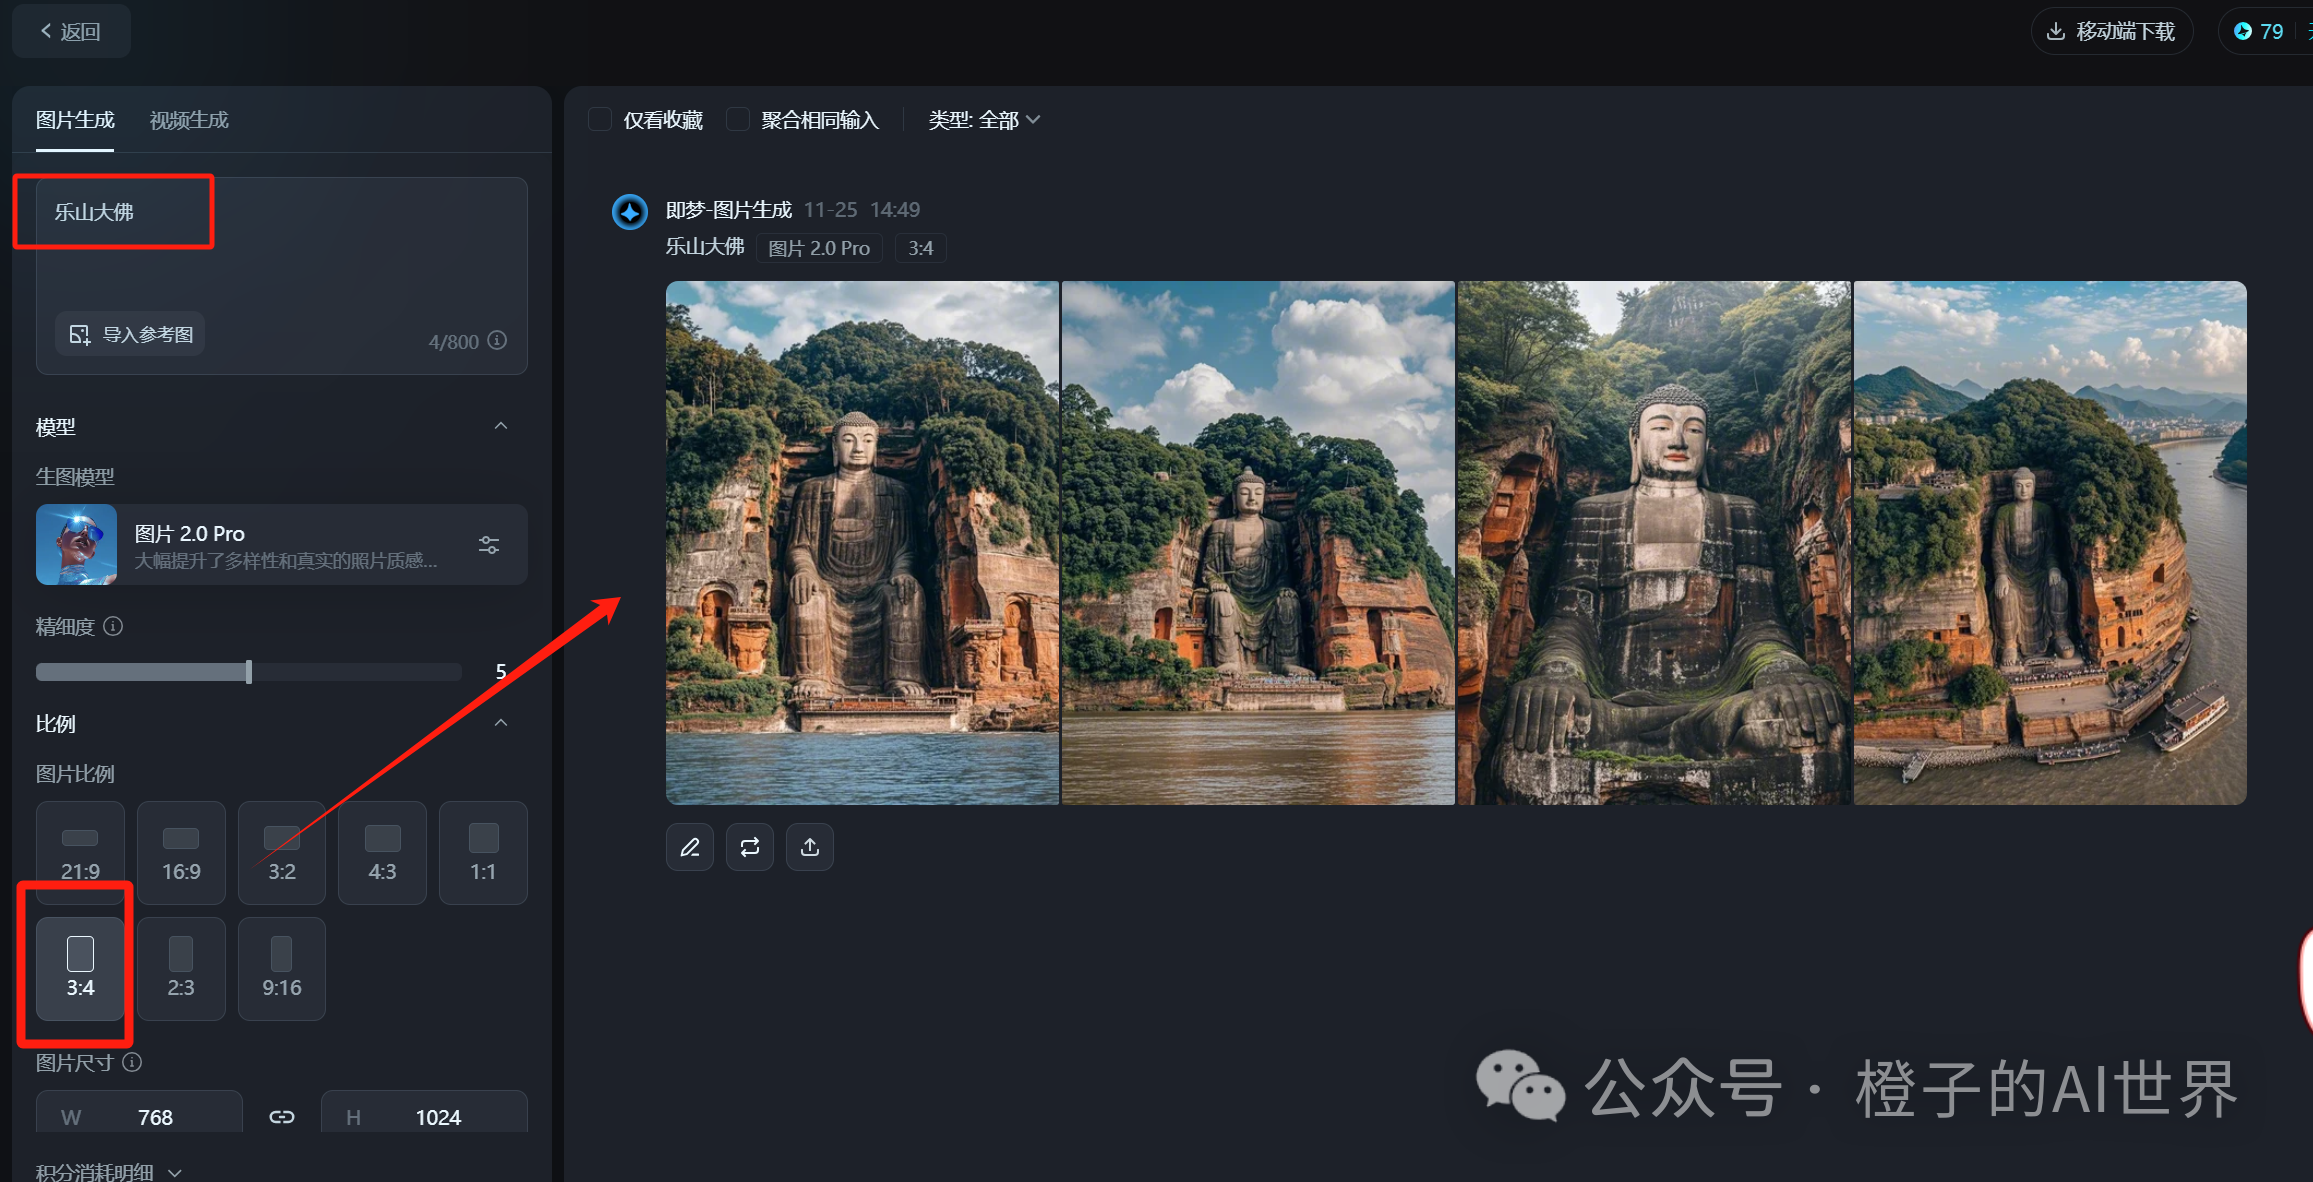Collapse the 比例 section chevron
The image size is (2313, 1182).
pos(501,723)
